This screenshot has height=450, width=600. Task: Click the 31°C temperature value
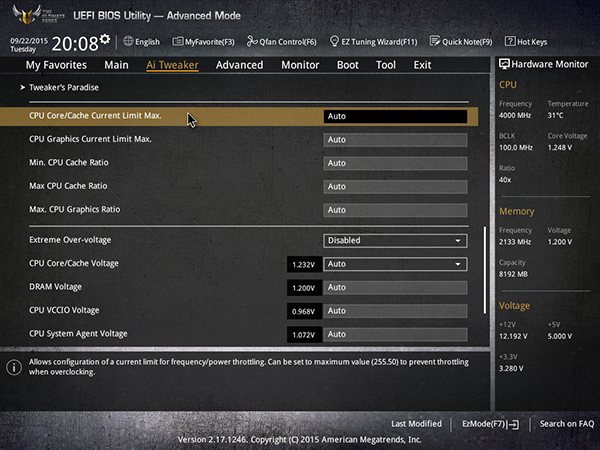(x=555, y=115)
